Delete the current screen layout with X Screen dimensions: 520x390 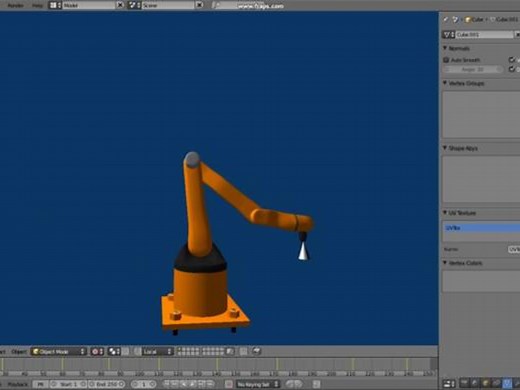click(x=120, y=5)
